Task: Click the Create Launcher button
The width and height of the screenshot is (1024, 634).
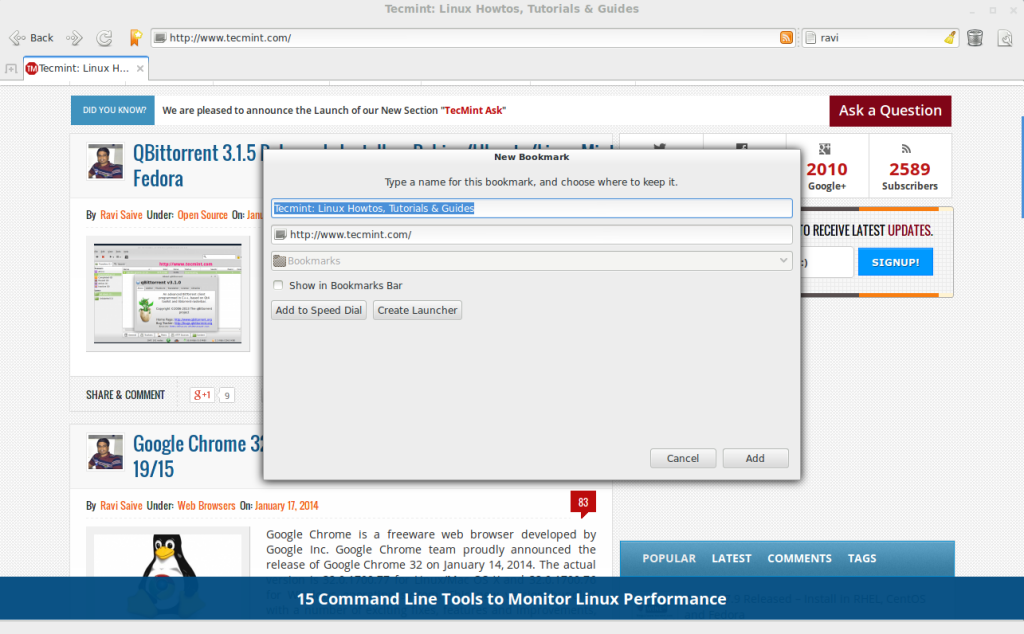Action: pos(417,310)
